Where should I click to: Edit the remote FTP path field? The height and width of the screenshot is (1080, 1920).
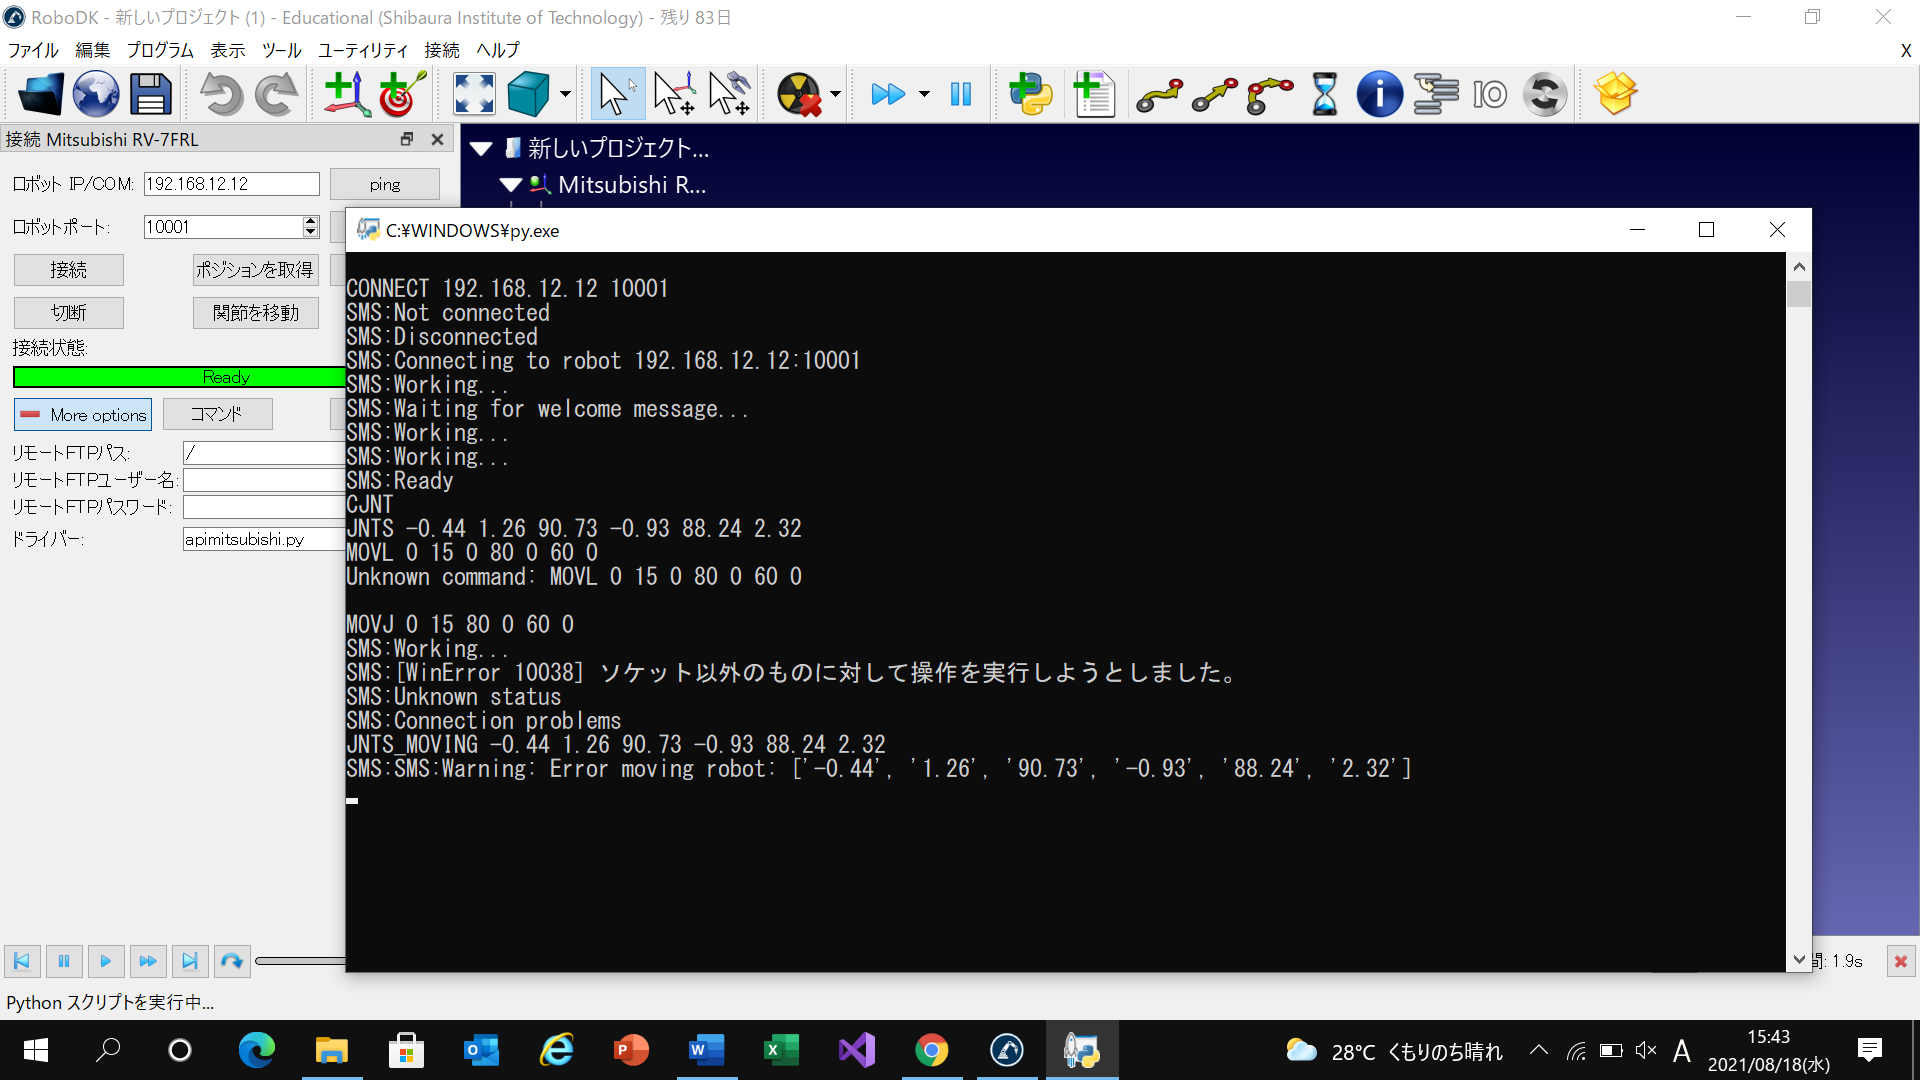click(264, 453)
